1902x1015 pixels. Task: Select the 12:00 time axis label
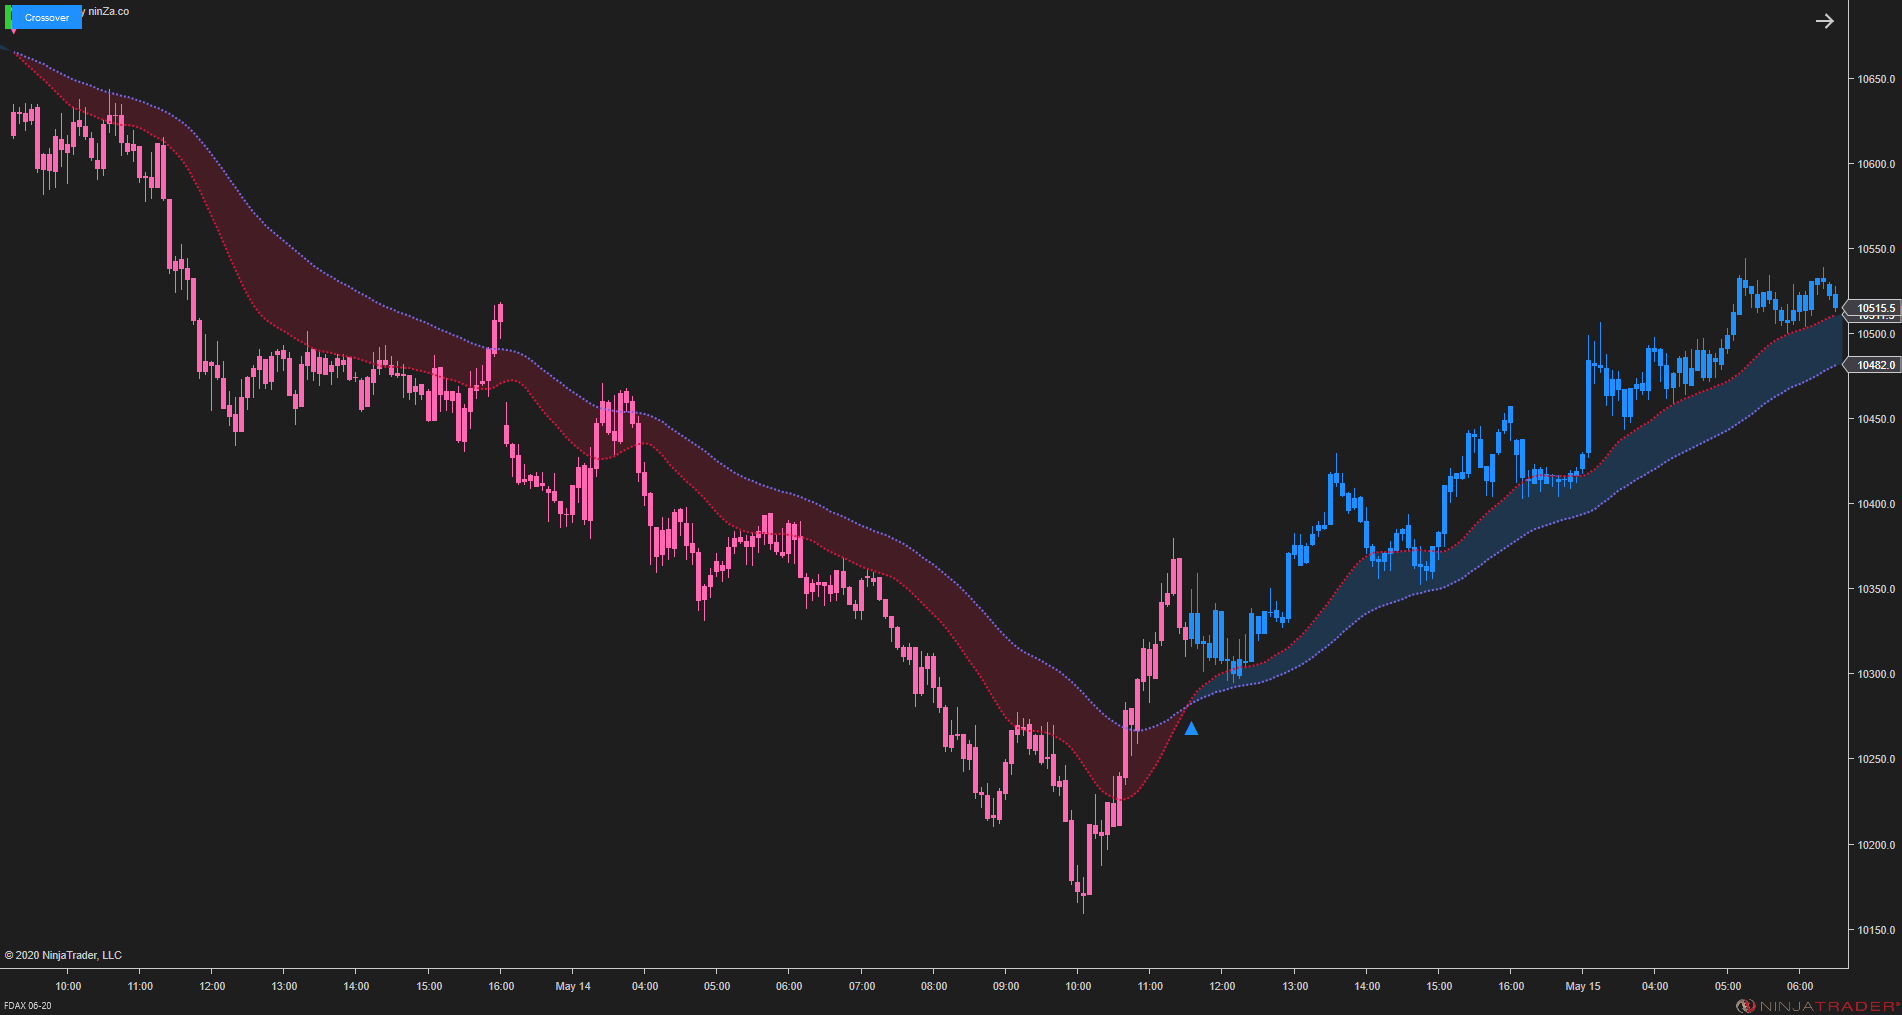pyautogui.click(x=211, y=986)
